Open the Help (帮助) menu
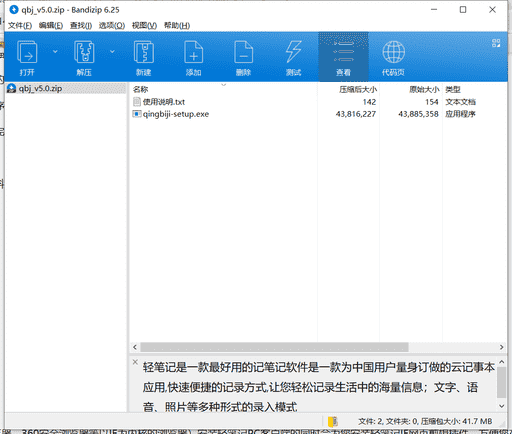 coord(177,26)
